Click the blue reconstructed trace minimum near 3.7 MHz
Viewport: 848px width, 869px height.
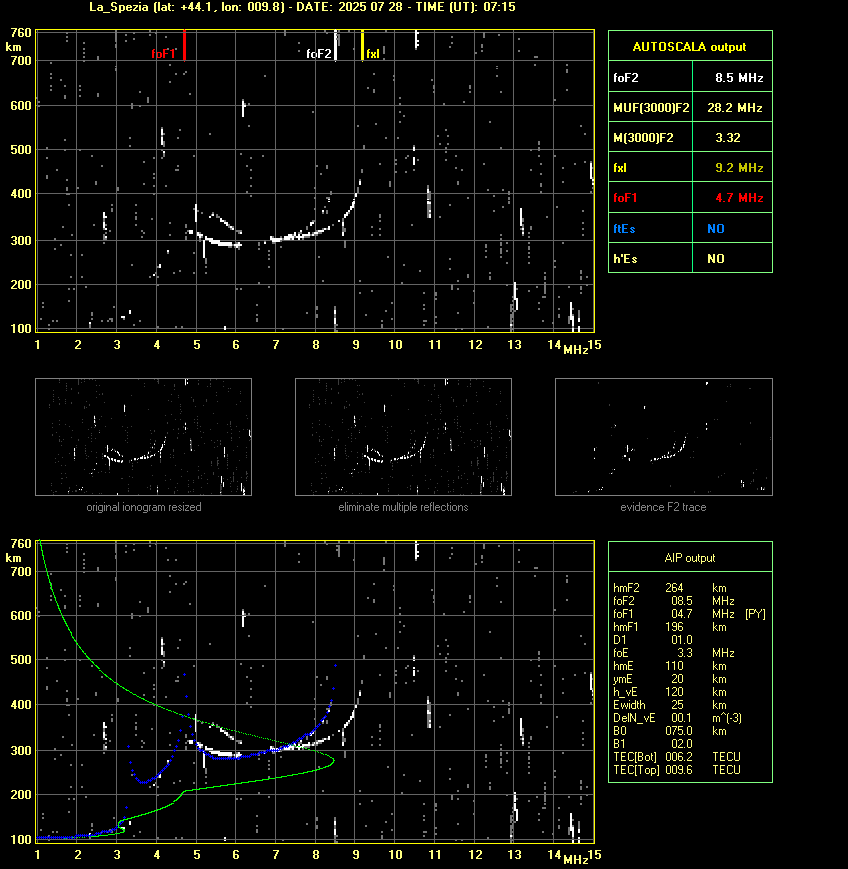144,782
